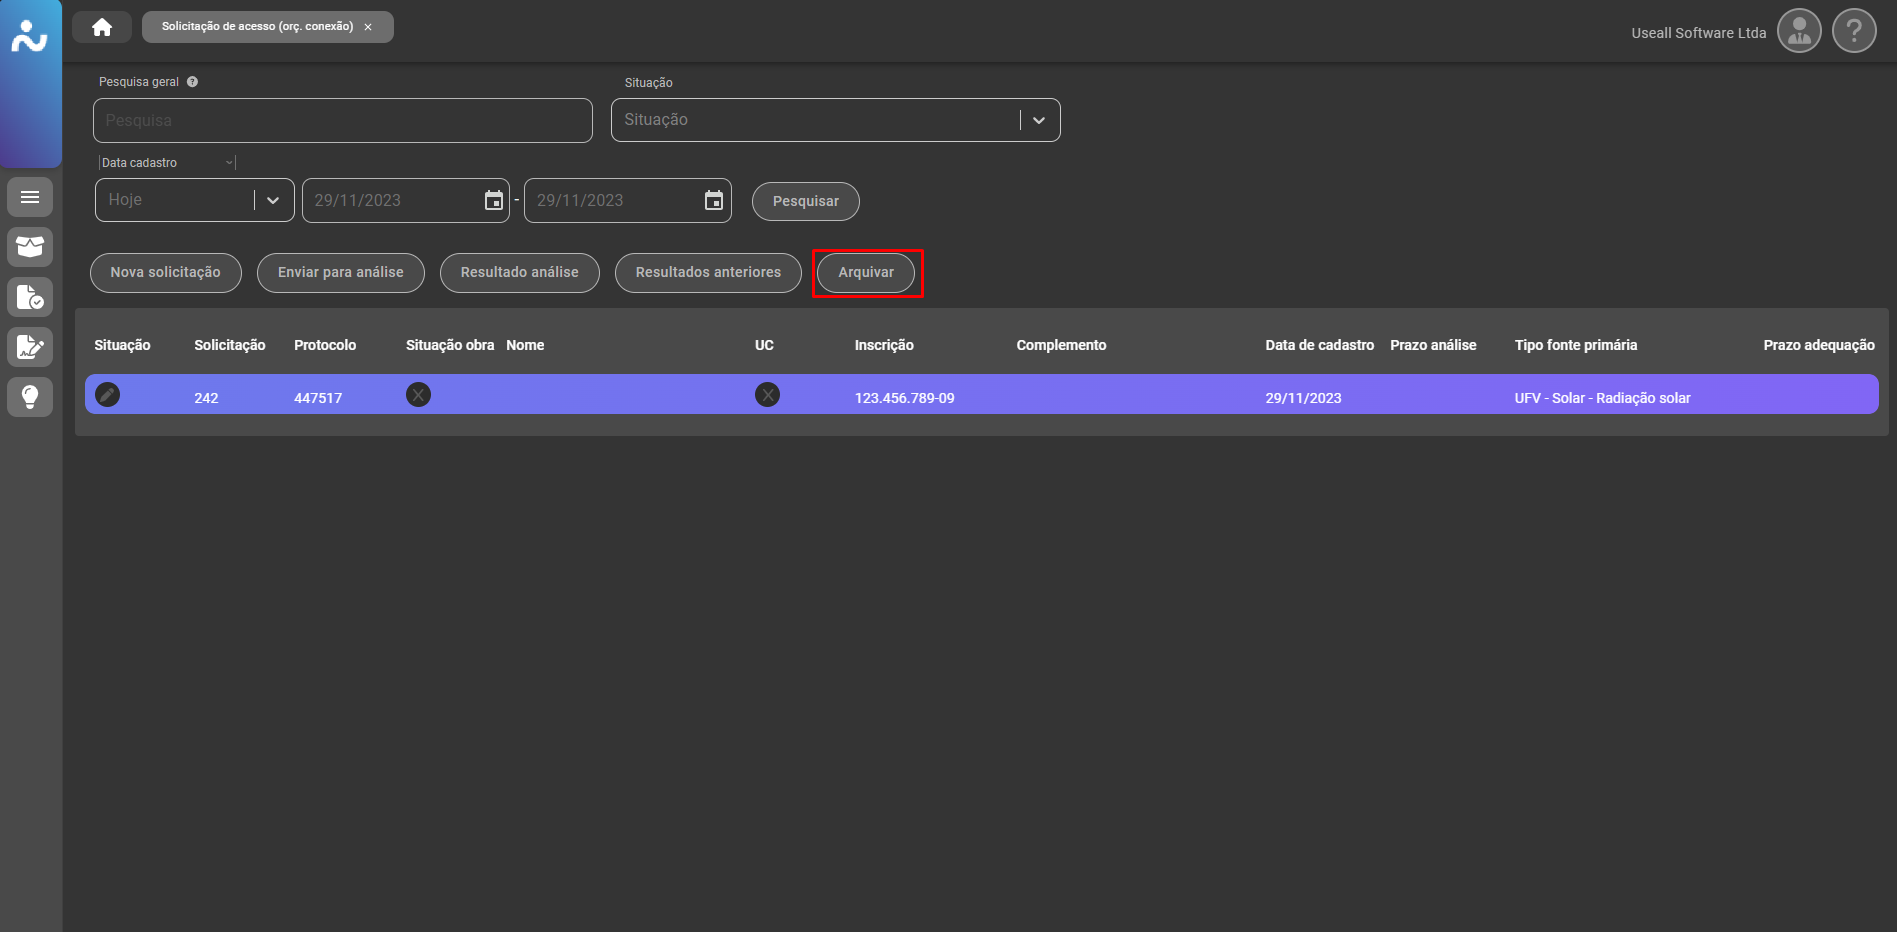Open the Data cadastro selector
Viewport: 1897px width, 932px height.
(x=167, y=163)
